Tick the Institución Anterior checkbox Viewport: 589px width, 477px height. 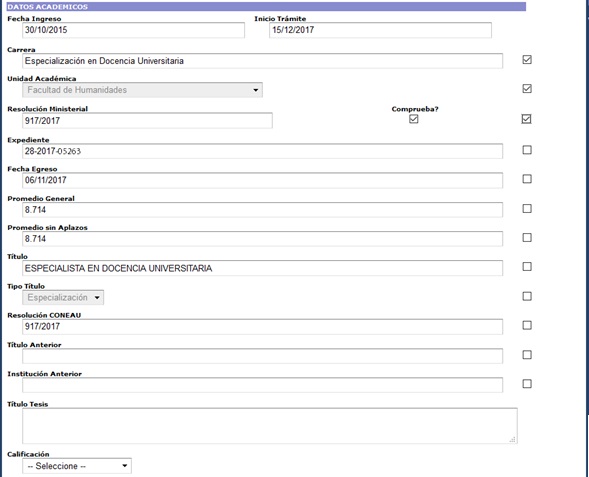[x=527, y=383]
